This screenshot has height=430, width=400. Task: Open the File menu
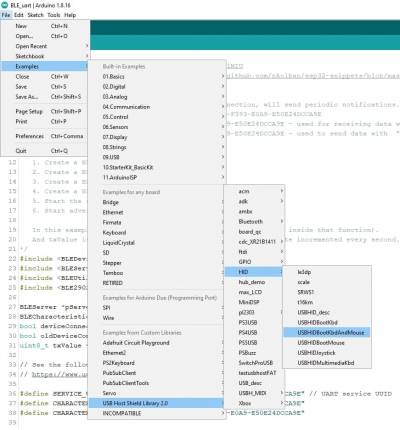coord(6,15)
